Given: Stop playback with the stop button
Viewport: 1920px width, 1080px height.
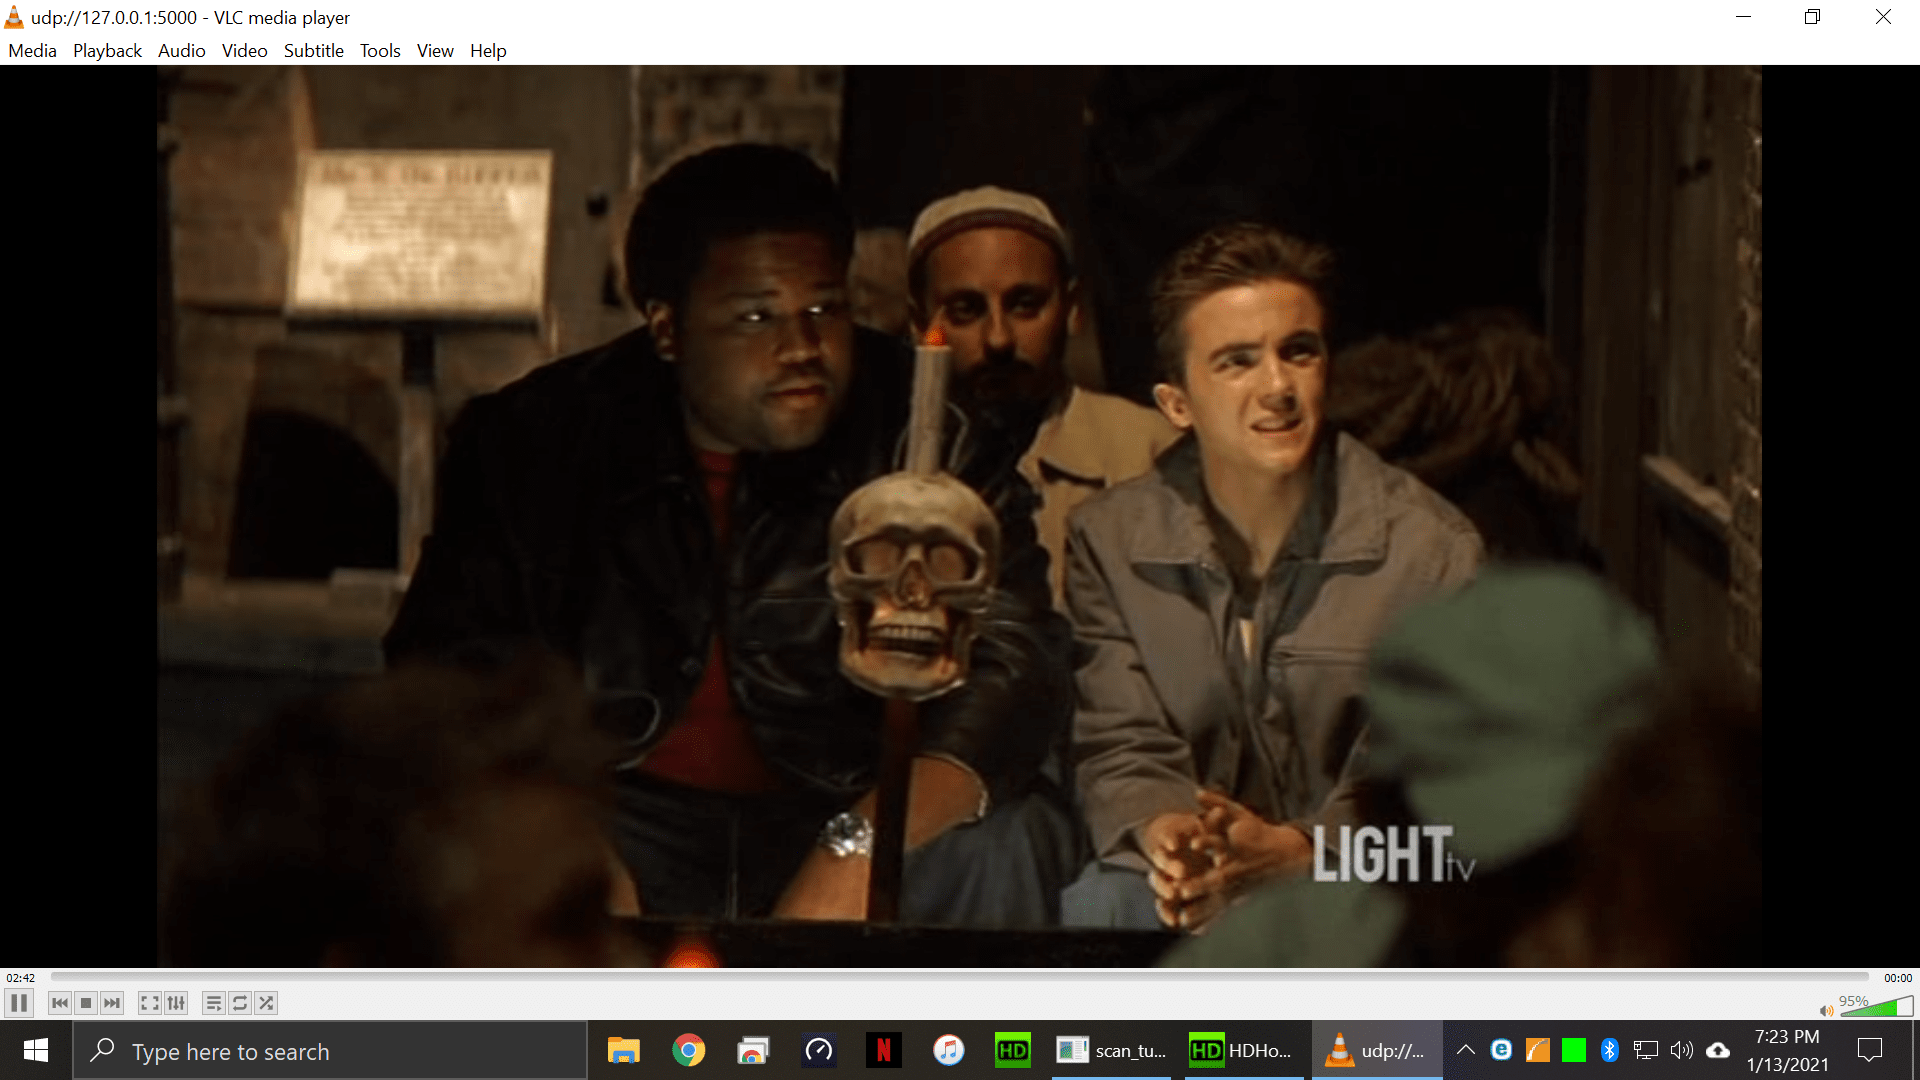Looking at the screenshot, I should tap(86, 1003).
